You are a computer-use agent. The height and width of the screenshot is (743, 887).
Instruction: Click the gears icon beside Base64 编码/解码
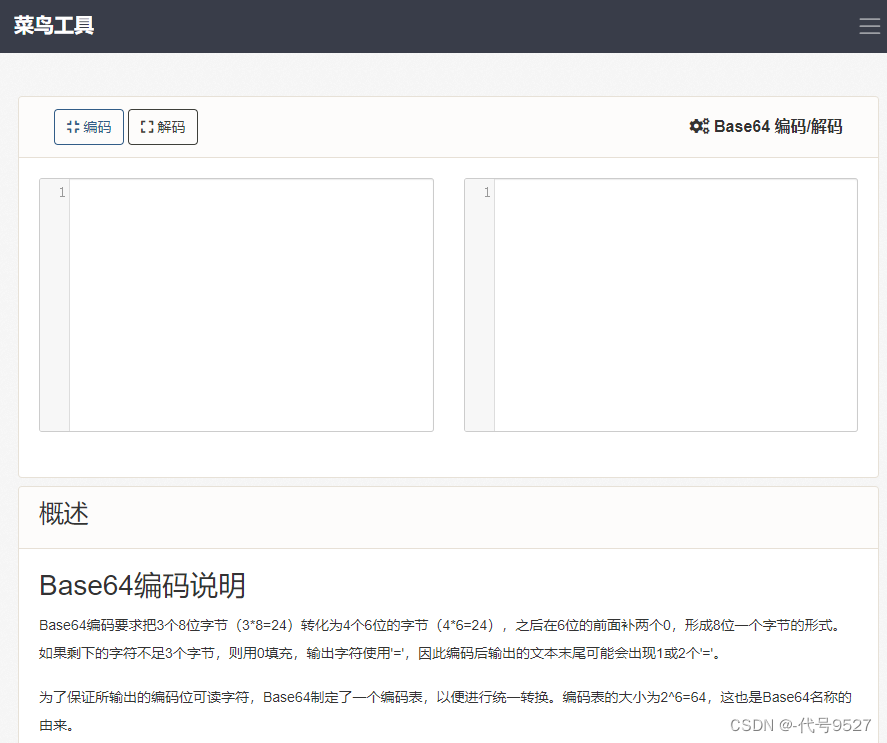pyautogui.click(x=698, y=126)
